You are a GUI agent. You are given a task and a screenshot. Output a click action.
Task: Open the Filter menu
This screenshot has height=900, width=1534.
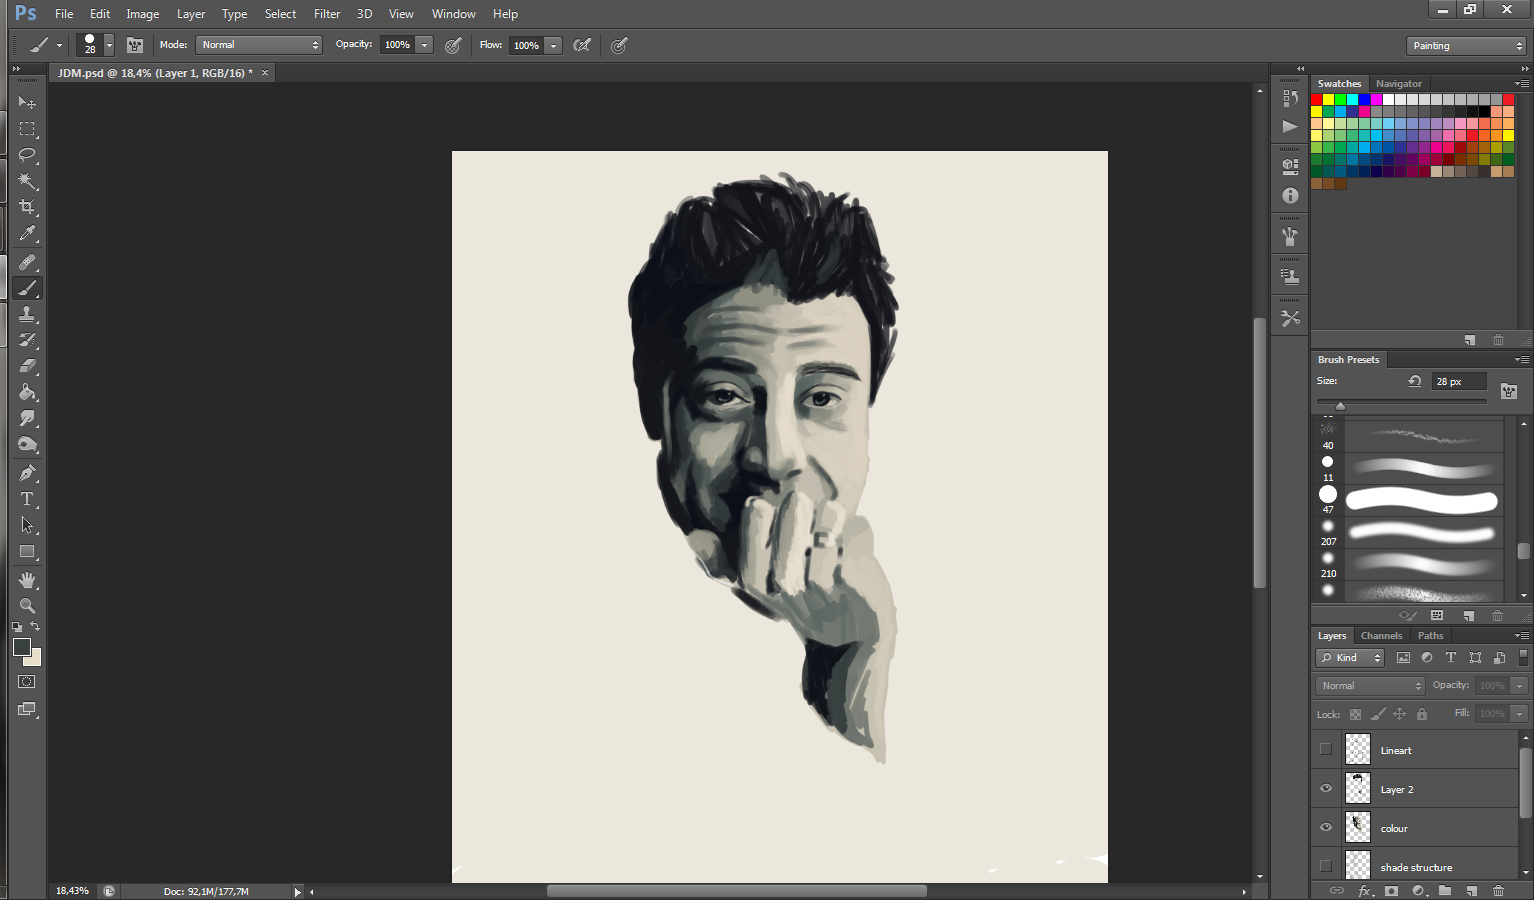coord(327,14)
